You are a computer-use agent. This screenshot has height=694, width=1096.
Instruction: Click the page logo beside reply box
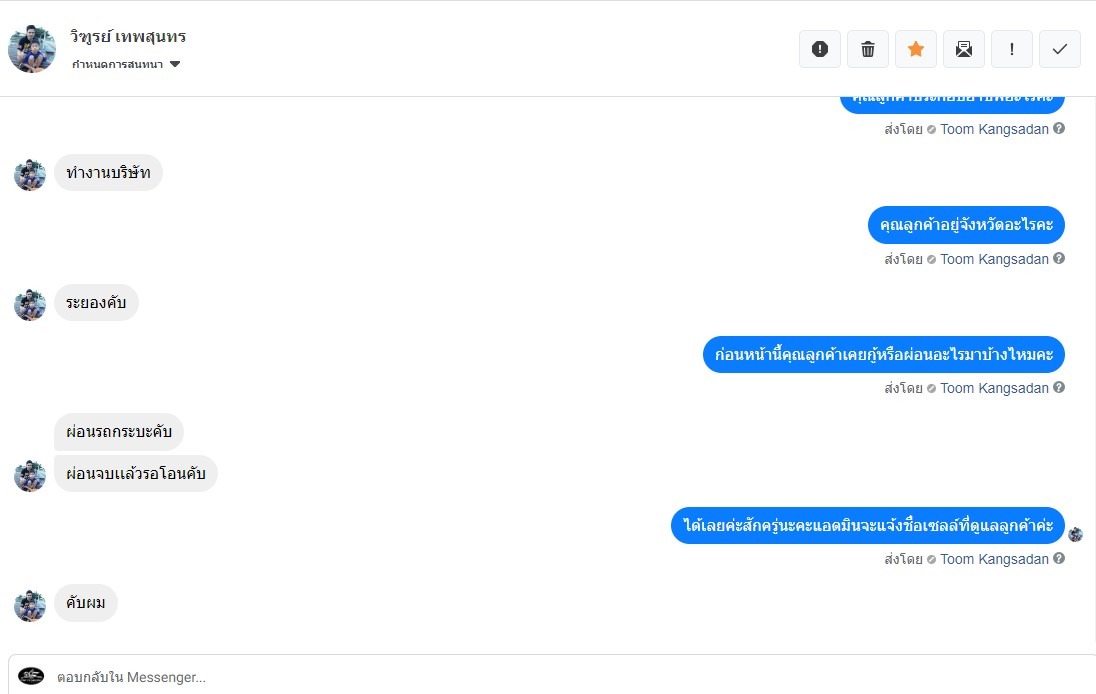31,676
